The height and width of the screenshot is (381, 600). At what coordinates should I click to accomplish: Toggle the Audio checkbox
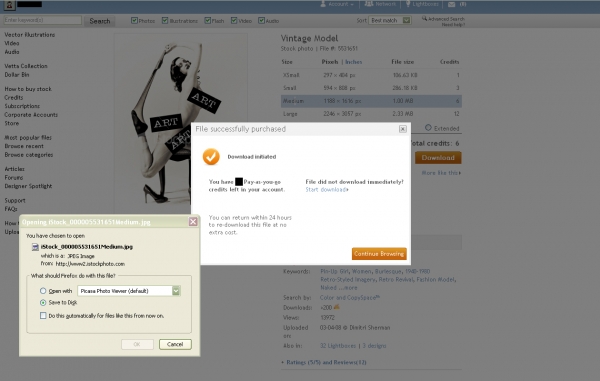coord(261,20)
